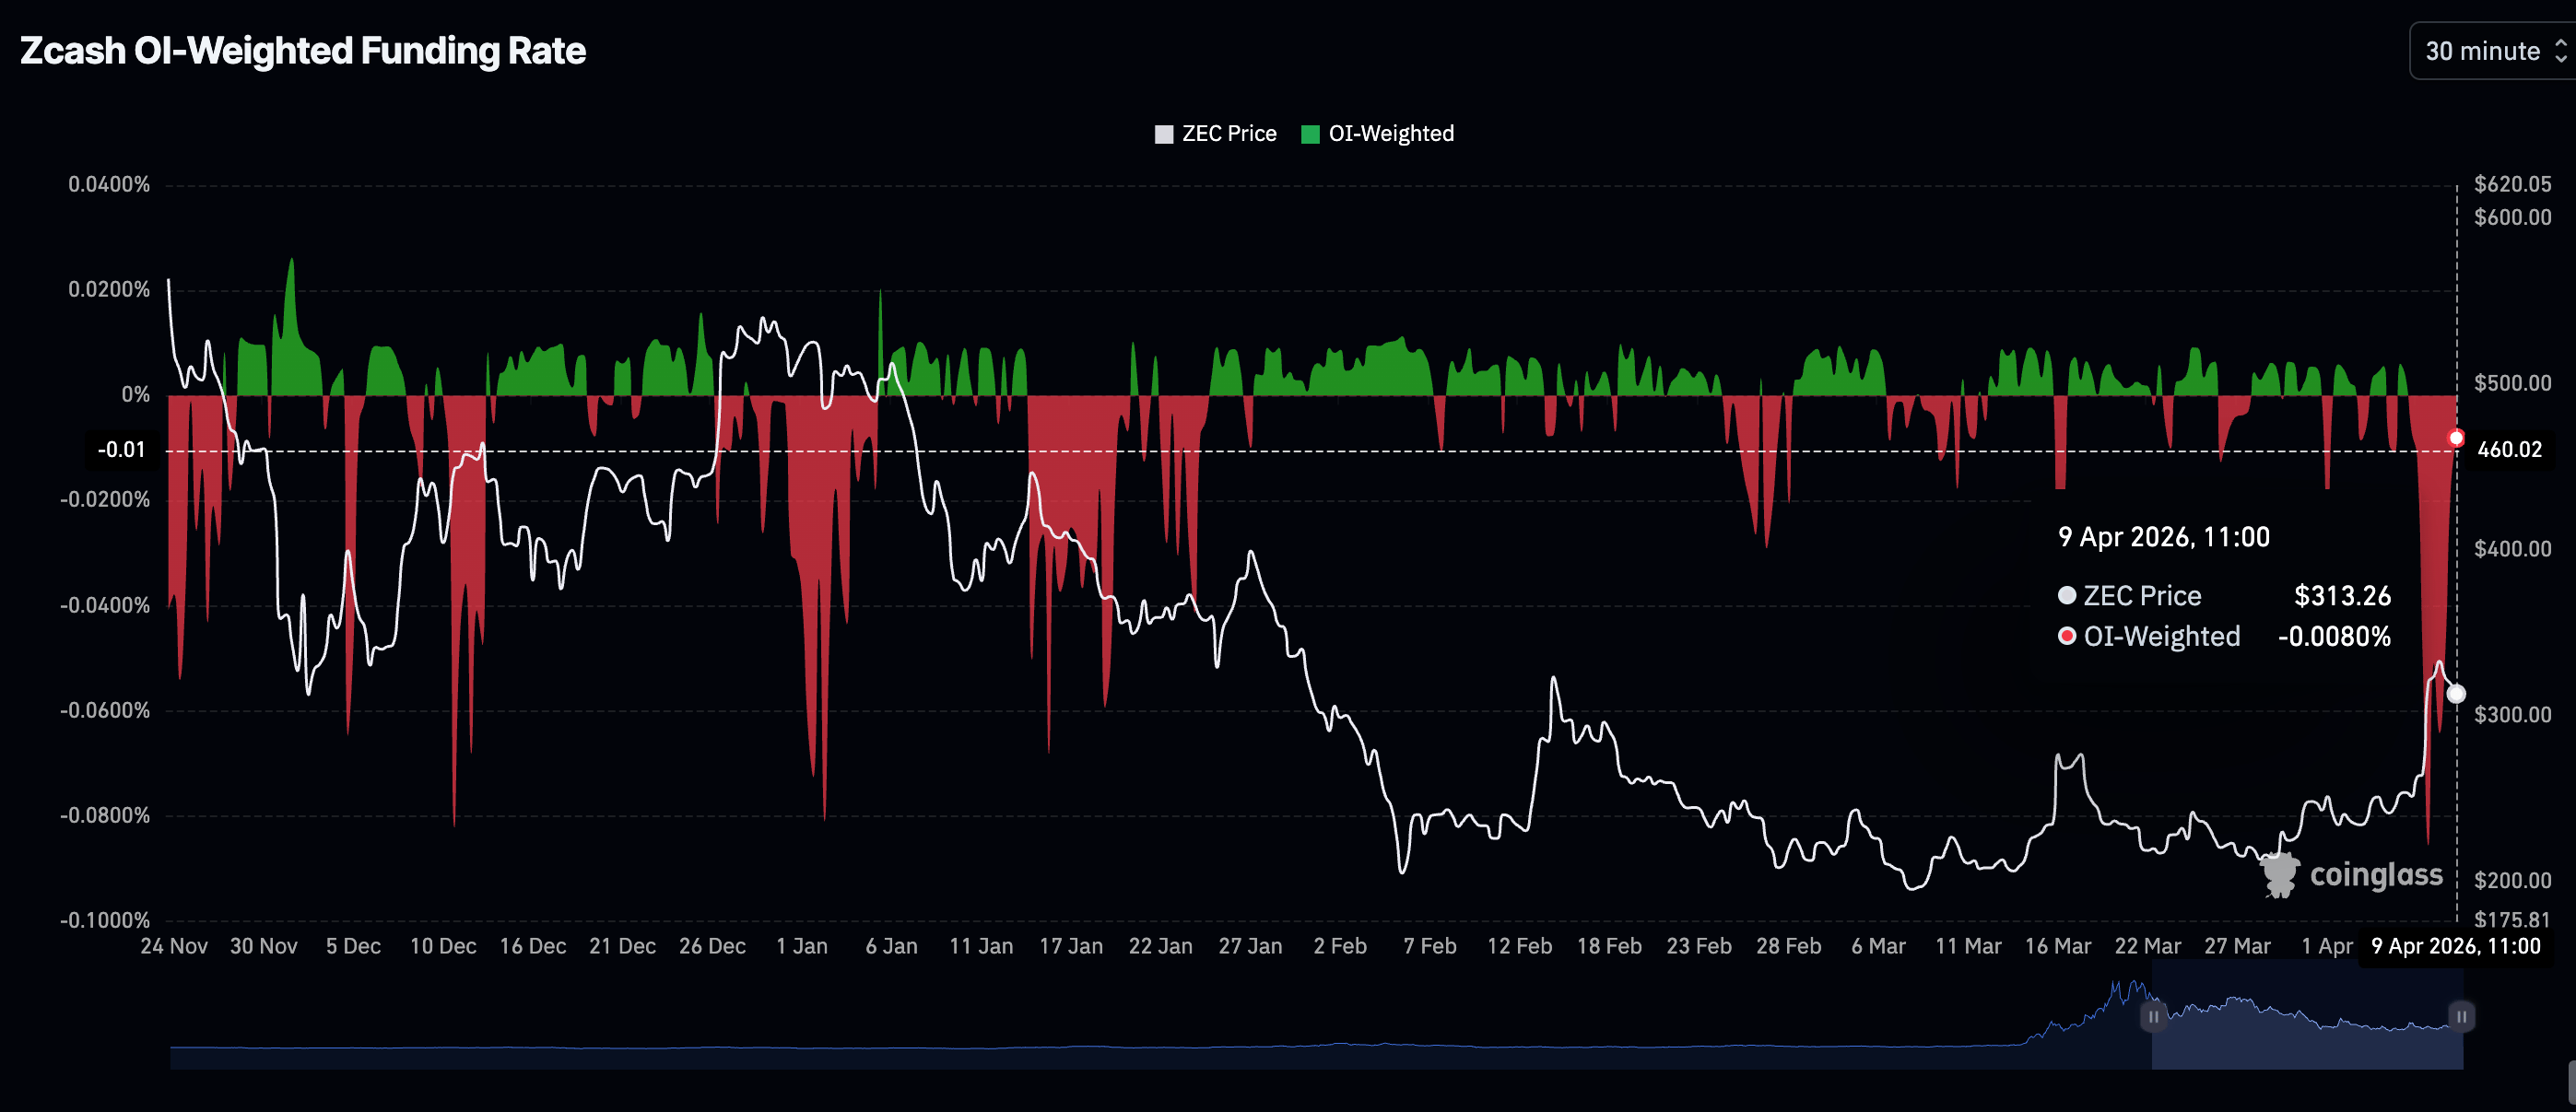2576x1112 pixels.
Task: Click the white dot beside tooltip ZEC Price
Action: click(x=2067, y=596)
